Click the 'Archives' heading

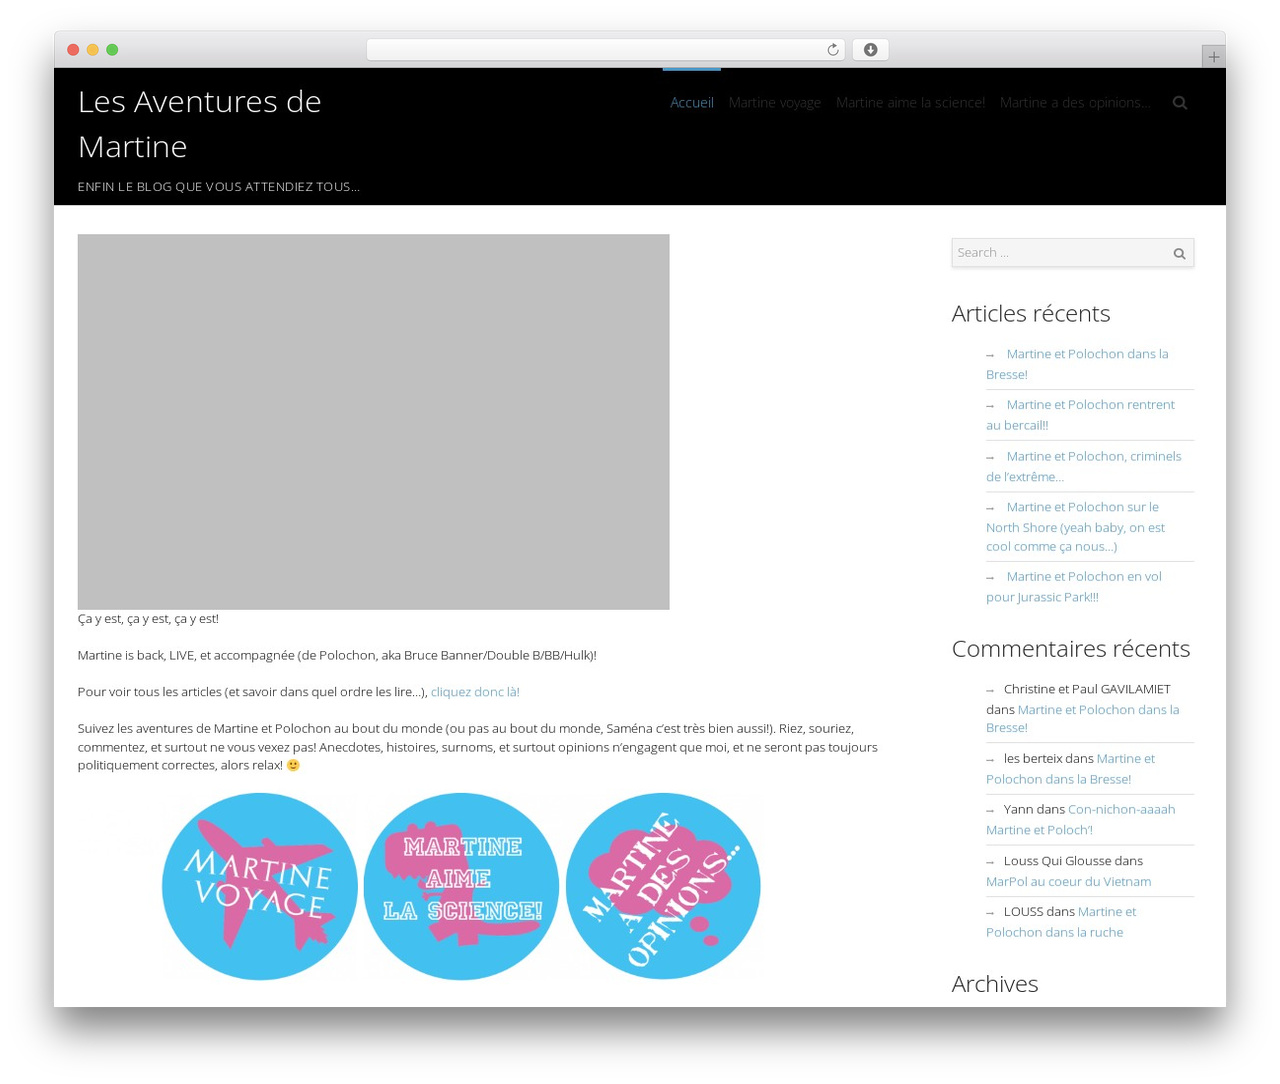[995, 984]
